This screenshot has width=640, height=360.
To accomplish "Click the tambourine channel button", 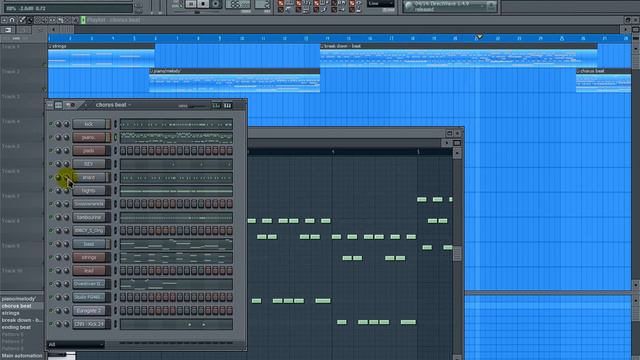I will click(89, 218).
